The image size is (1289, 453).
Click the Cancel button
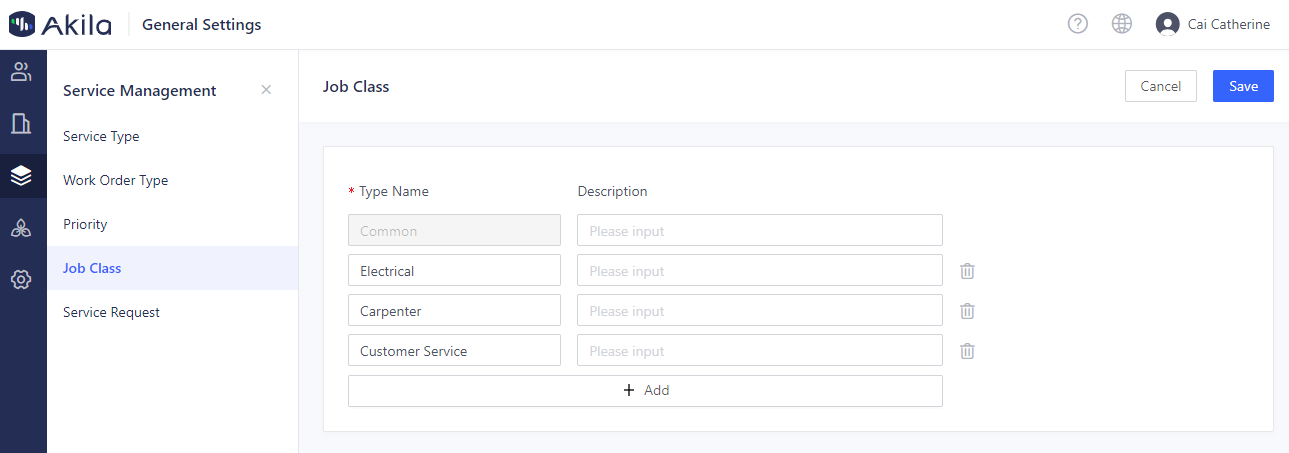click(1160, 86)
